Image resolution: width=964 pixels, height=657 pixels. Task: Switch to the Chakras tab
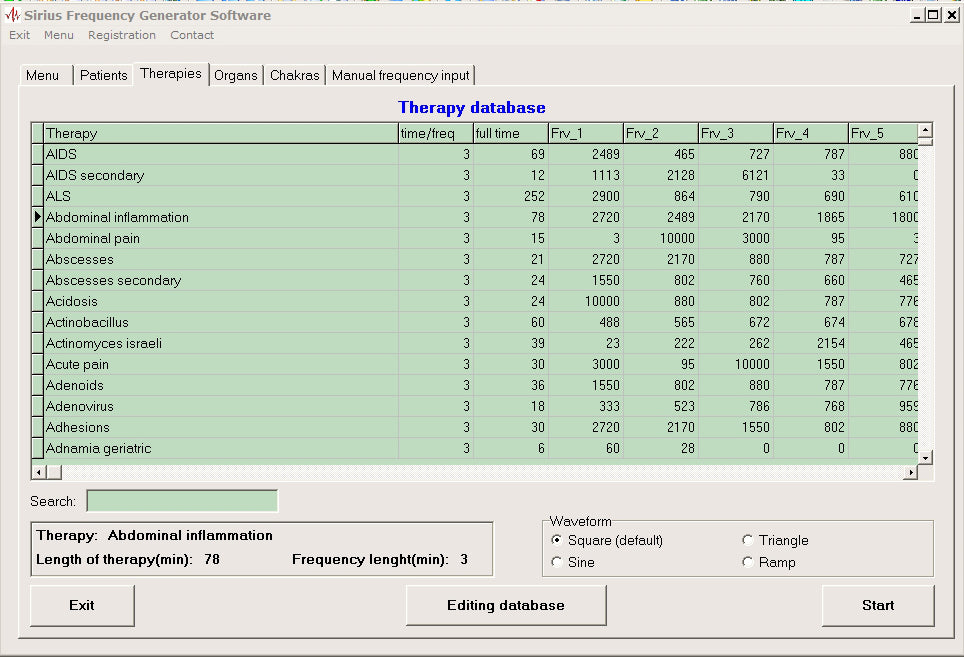tap(294, 75)
